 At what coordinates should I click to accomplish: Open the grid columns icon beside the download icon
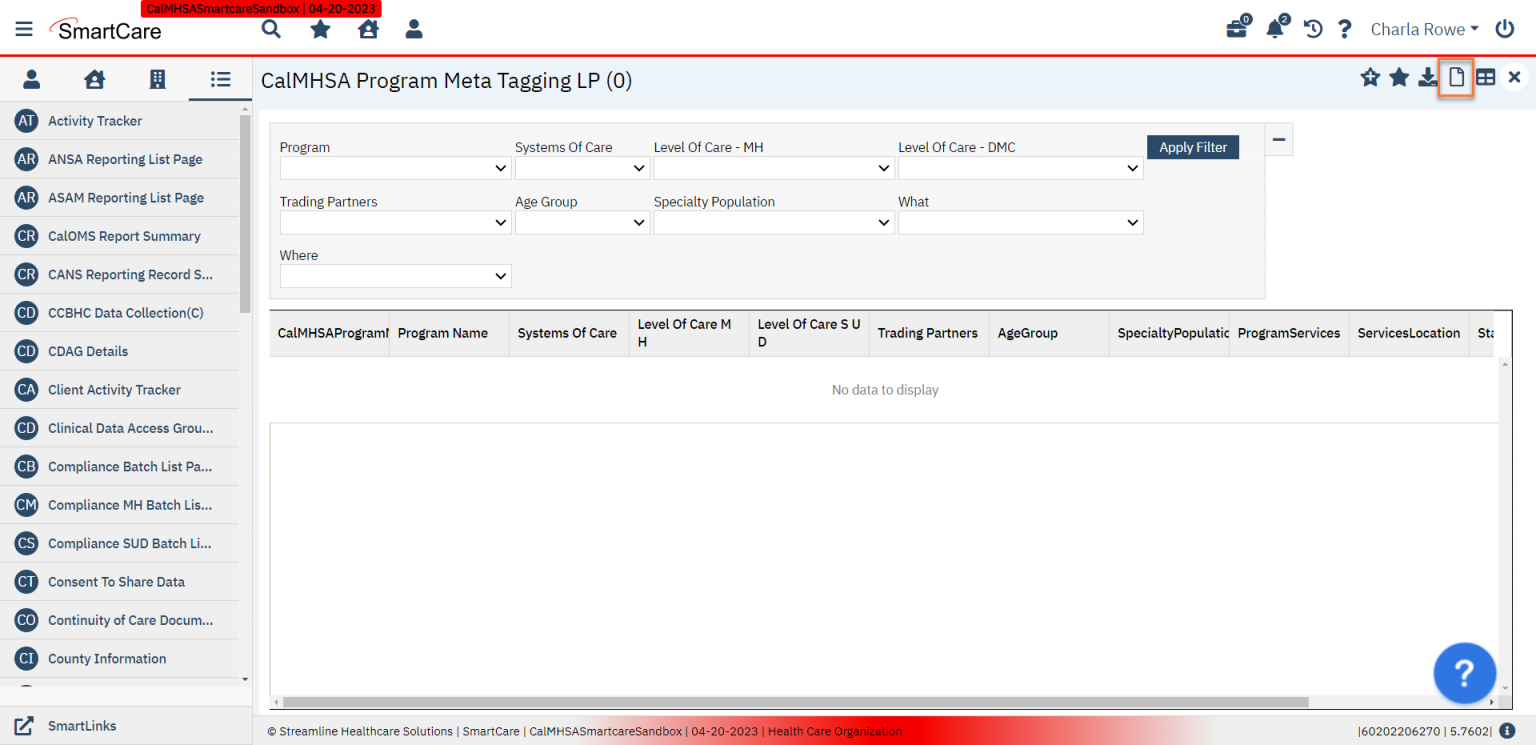pos(1485,77)
